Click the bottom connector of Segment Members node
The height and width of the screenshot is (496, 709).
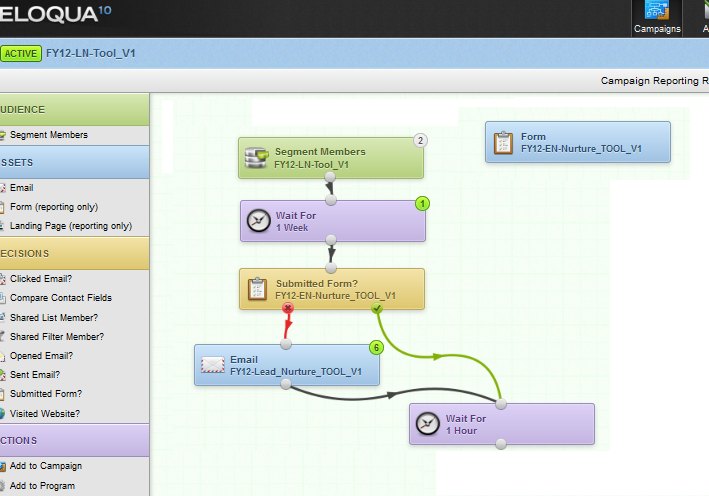(x=330, y=177)
